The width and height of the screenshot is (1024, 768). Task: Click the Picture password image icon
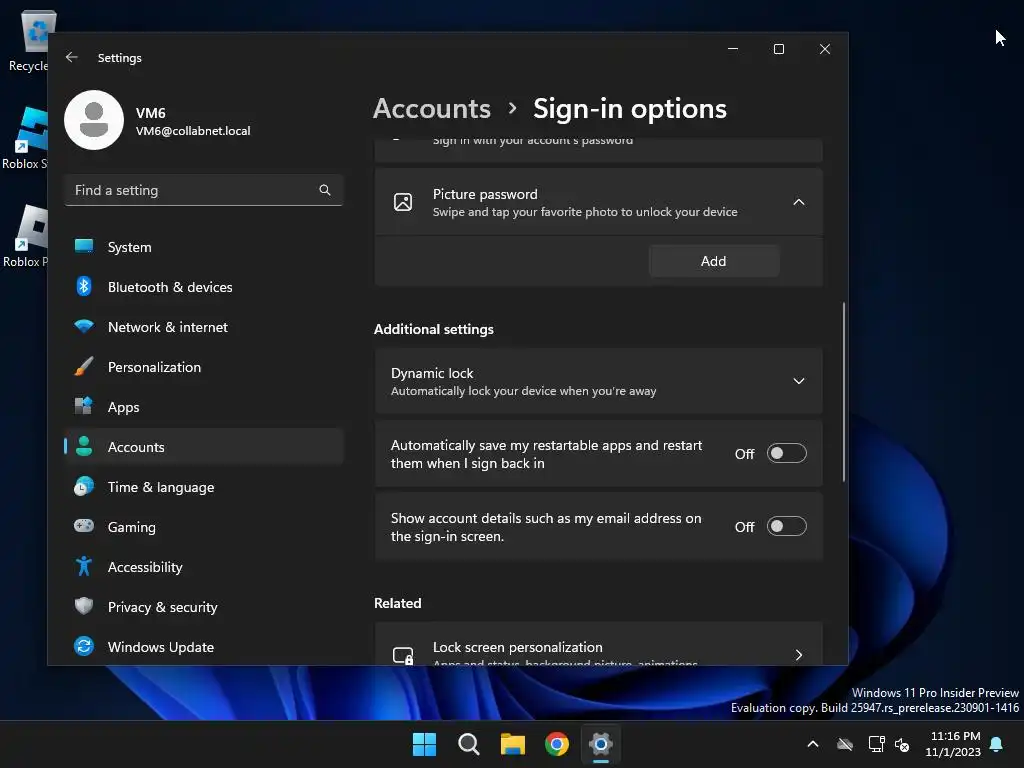[403, 202]
